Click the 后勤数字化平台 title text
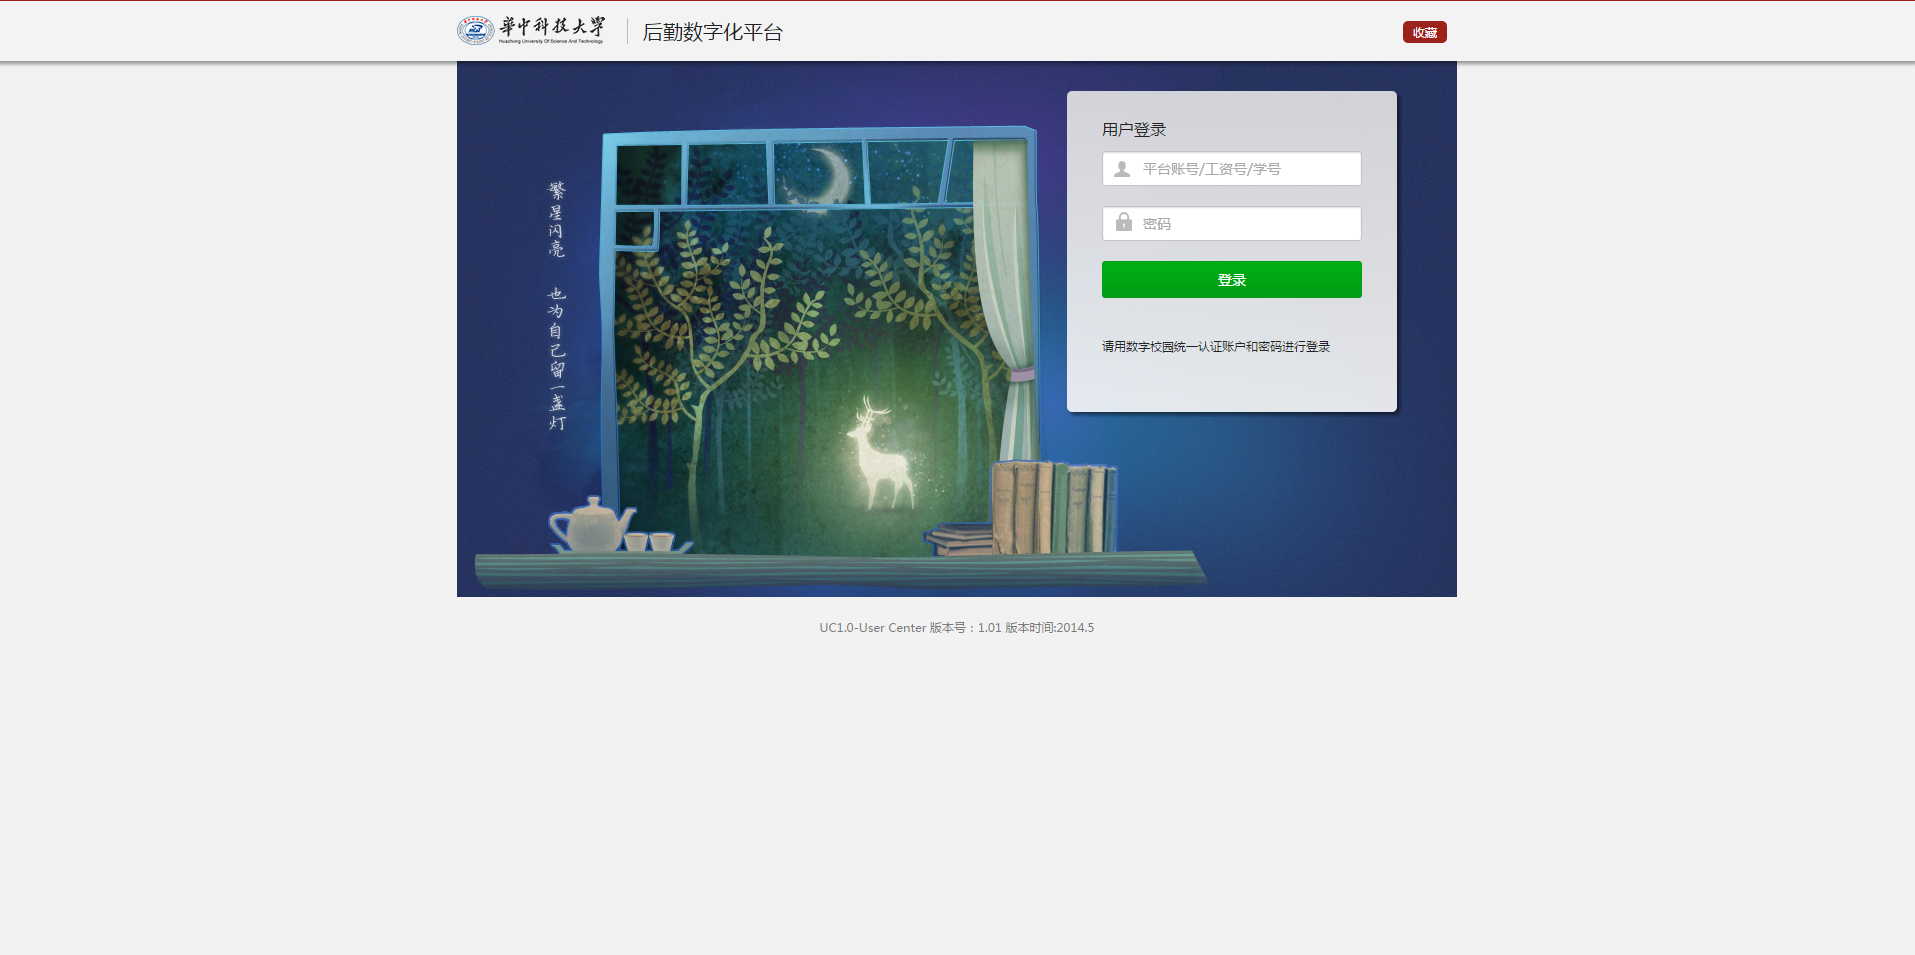Viewport: 1915px width, 955px height. coord(712,32)
